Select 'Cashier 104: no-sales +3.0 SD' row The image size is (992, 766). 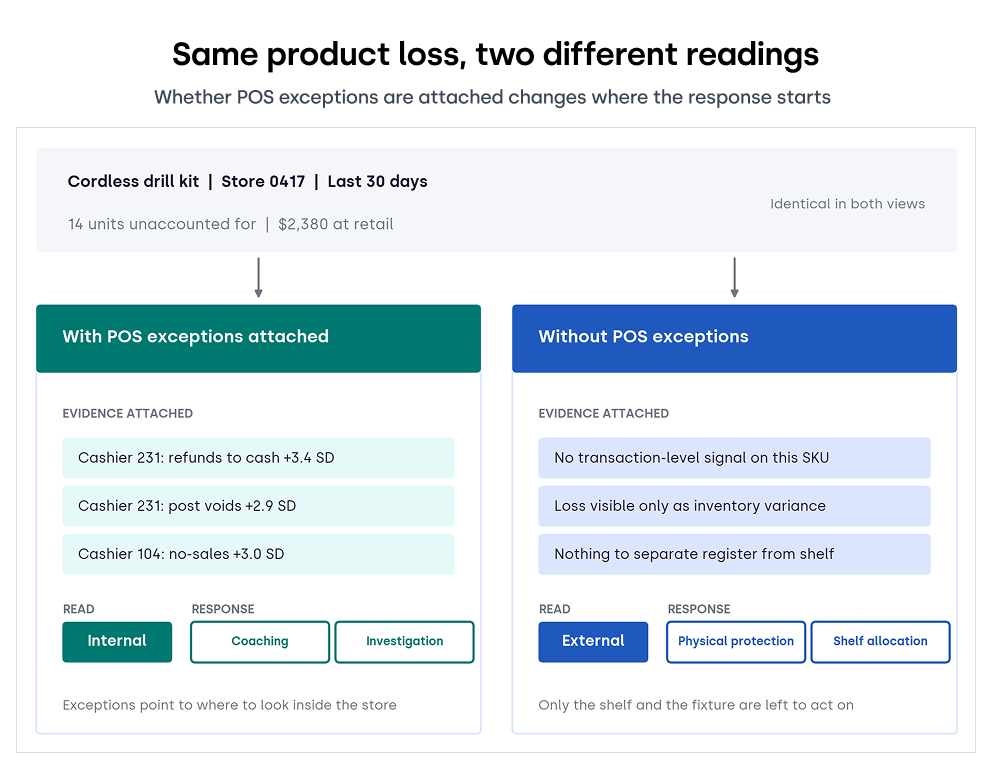coord(258,554)
